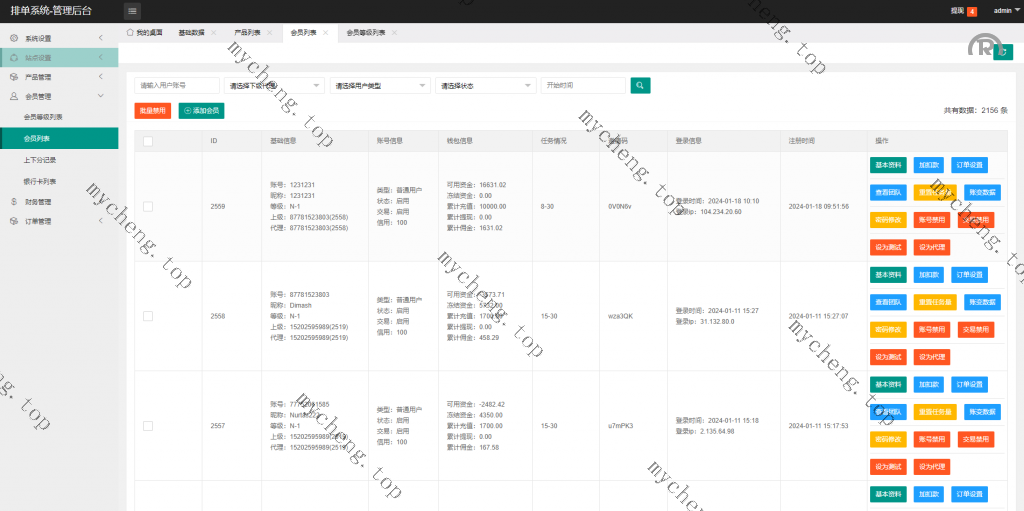This screenshot has width=1024, height=511.
Task: Close the 会员等级列表 tab
Action: 394,32
